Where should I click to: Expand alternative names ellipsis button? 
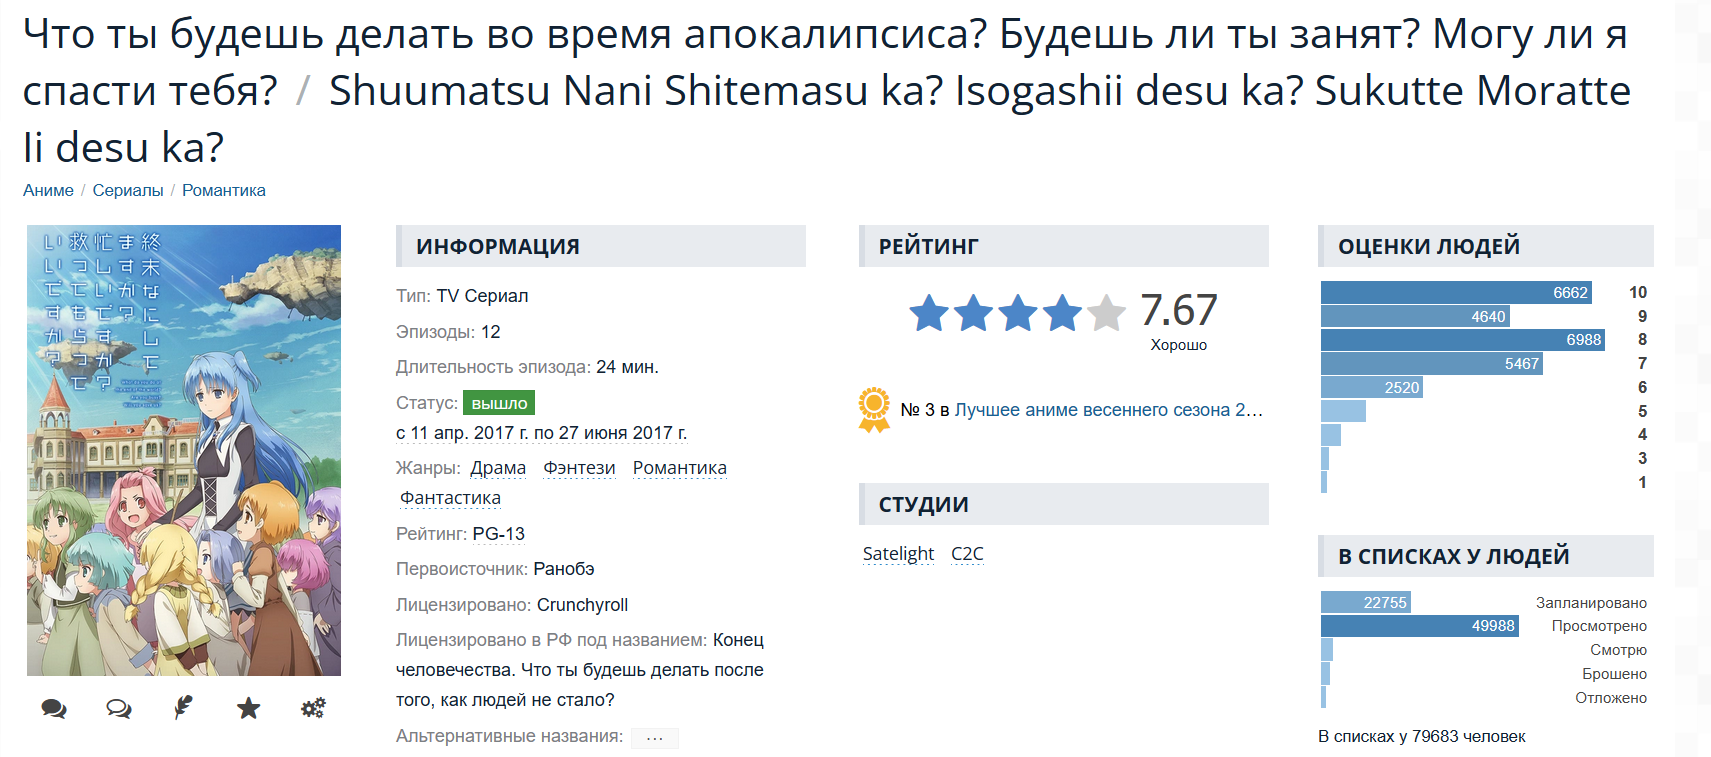[x=655, y=738]
